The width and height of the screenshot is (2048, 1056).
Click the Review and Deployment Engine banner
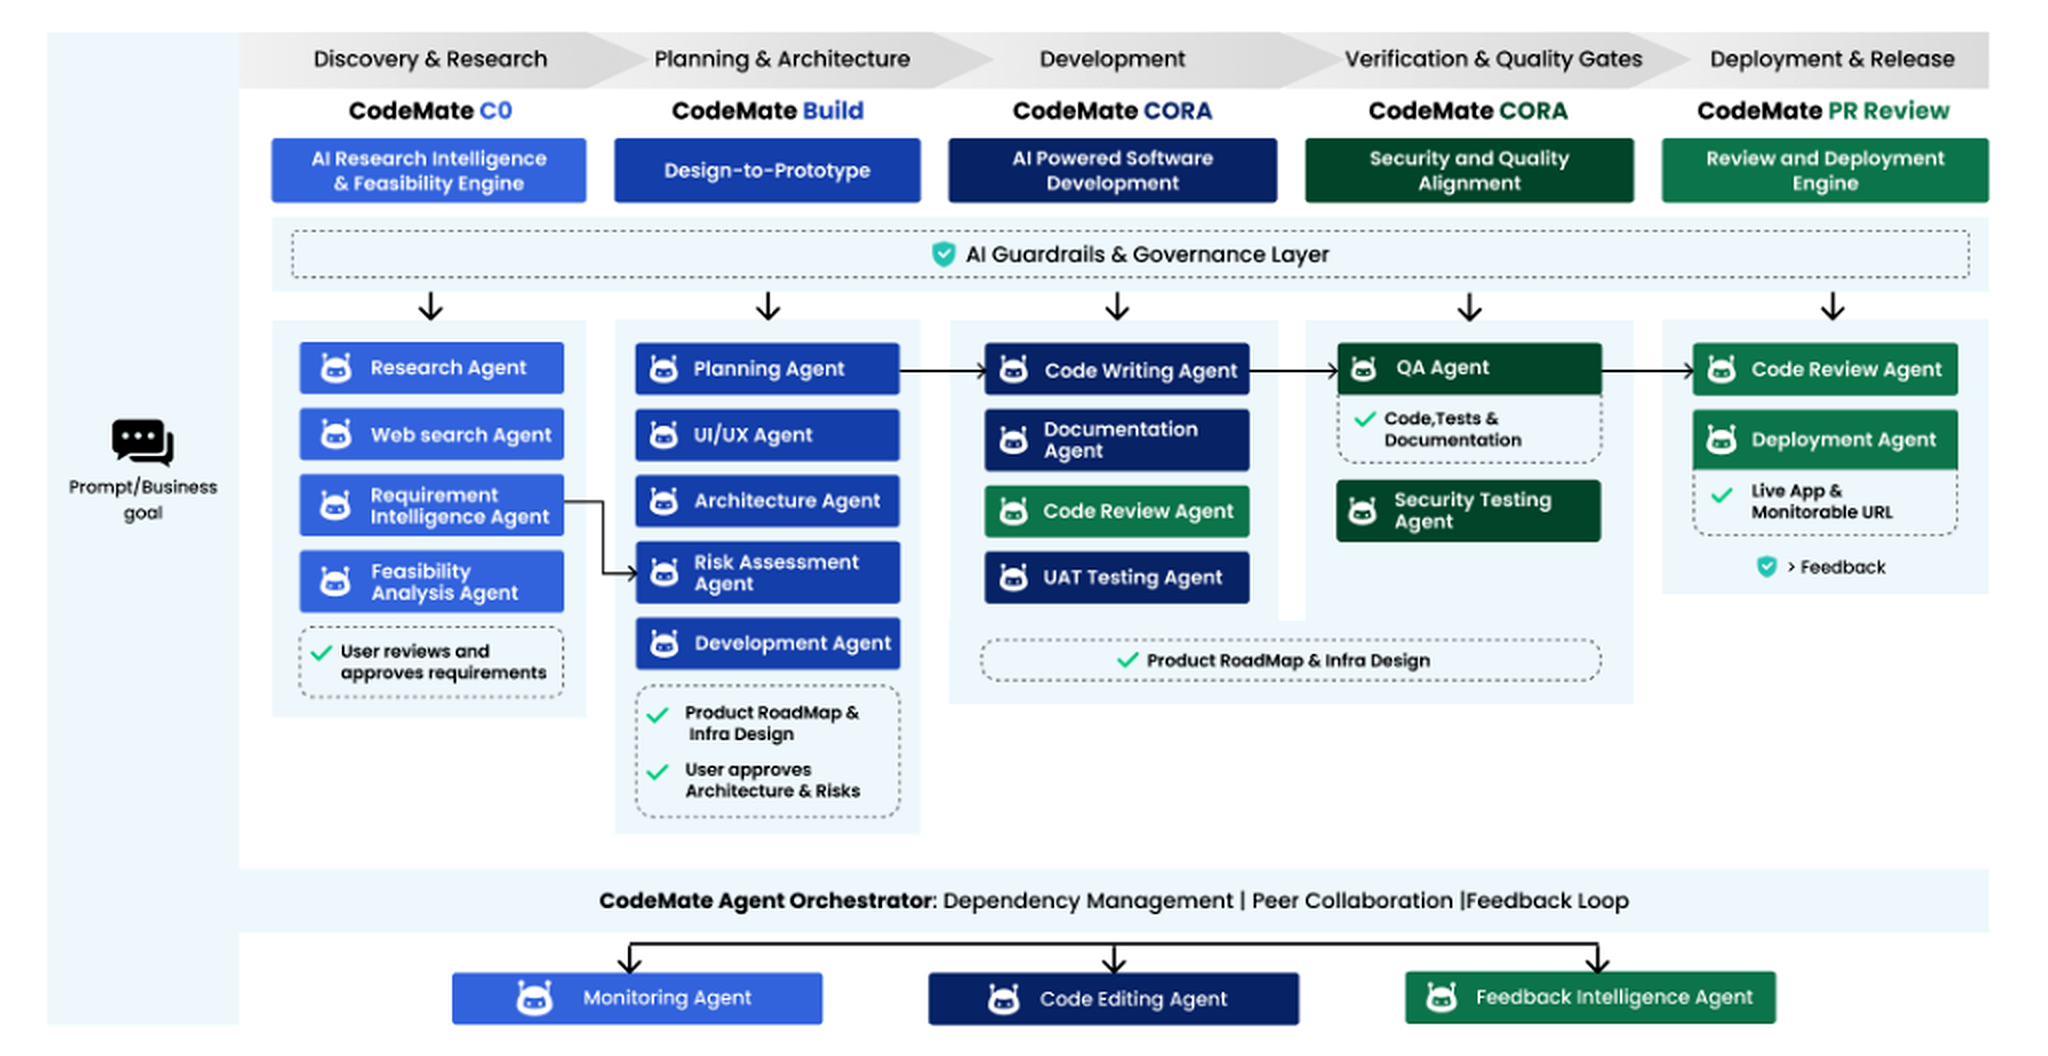click(1825, 171)
